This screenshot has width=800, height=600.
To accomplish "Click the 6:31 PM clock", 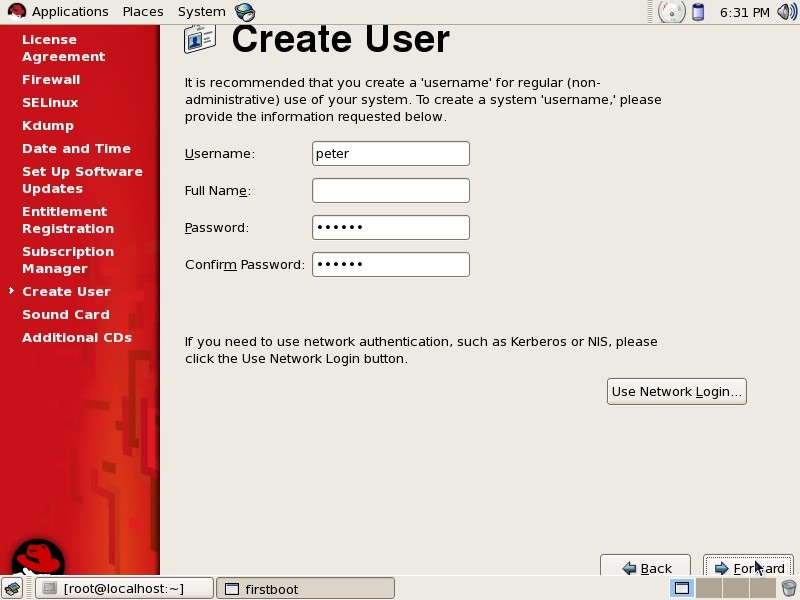I will [x=744, y=12].
